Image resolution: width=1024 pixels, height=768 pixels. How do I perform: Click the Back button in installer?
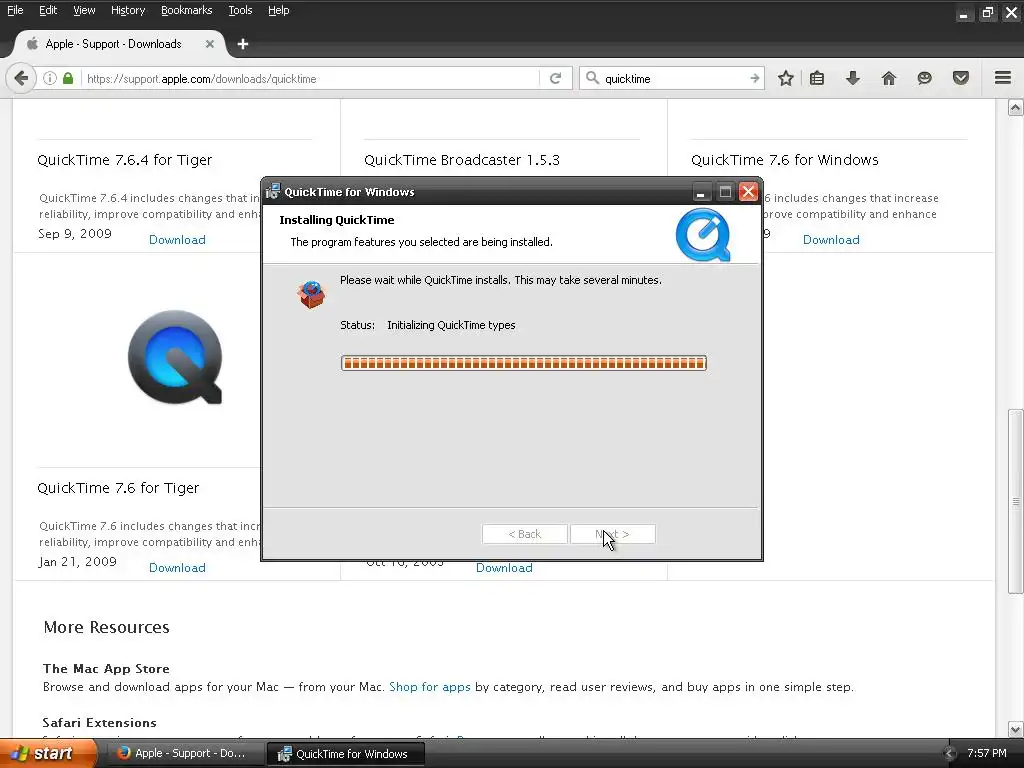click(524, 534)
